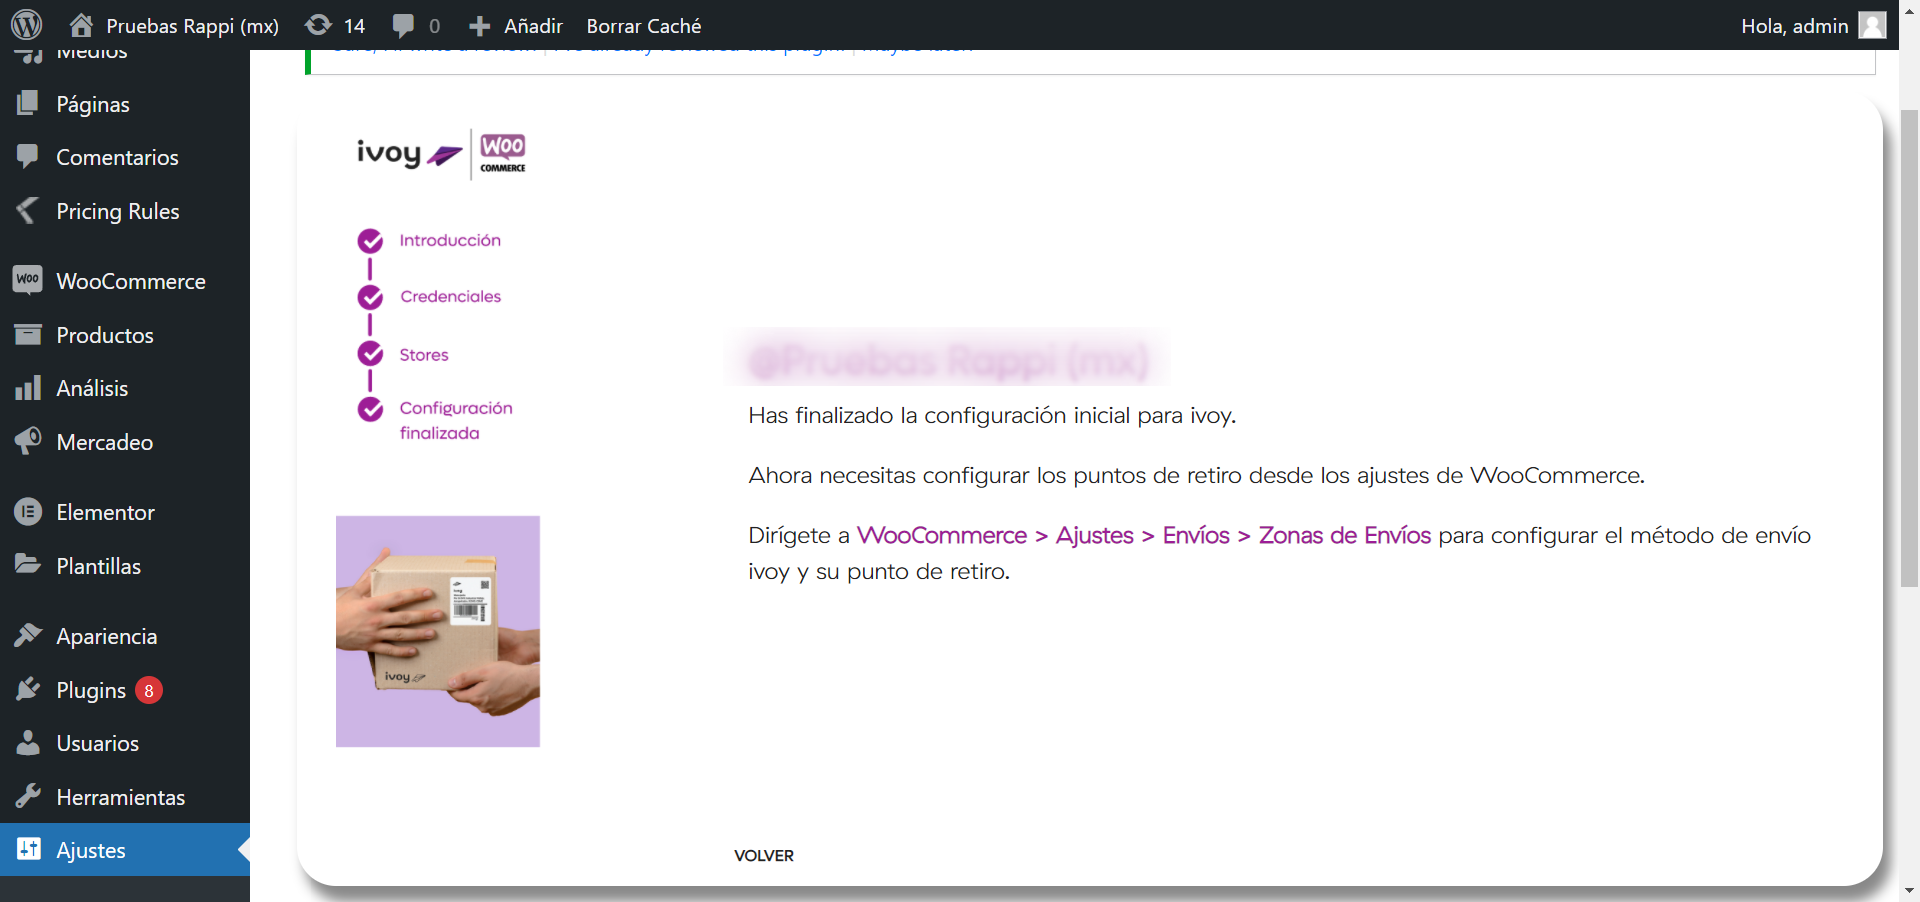Open WooCommerce menu item
Image resolution: width=1920 pixels, height=902 pixels.
tap(131, 281)
